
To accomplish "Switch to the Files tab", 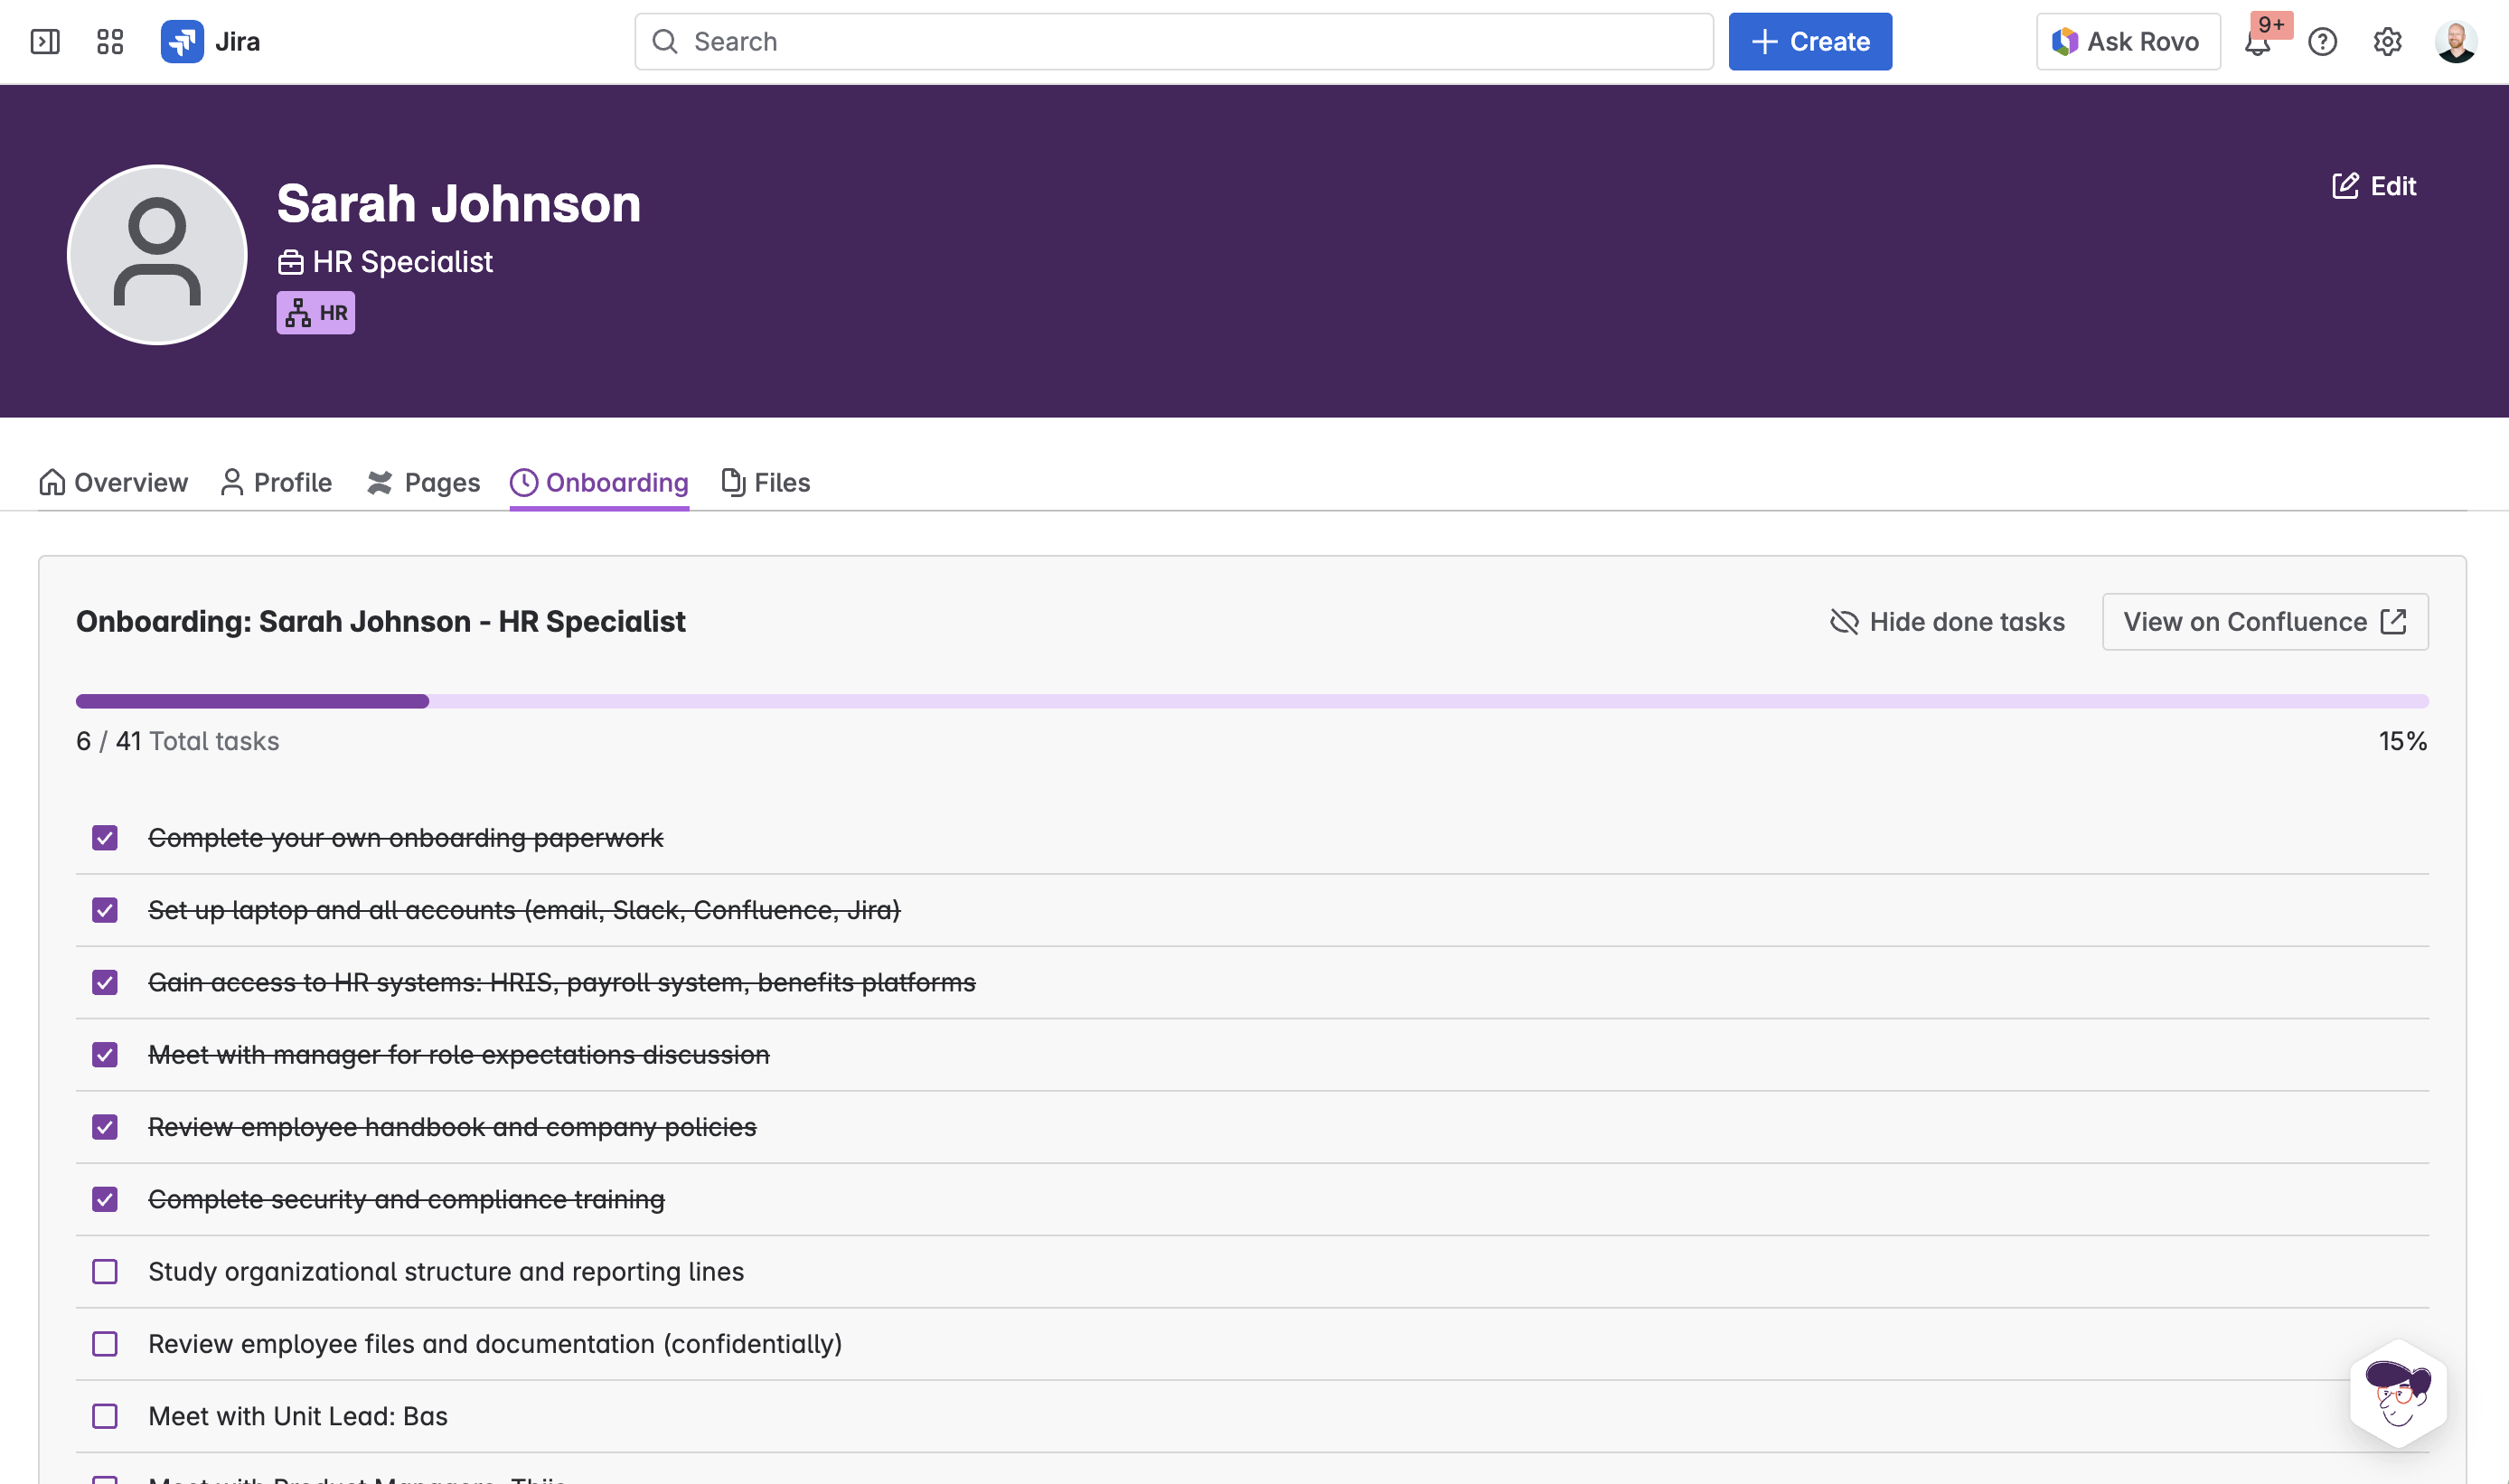I will pyautogui.click(x=766, y=483).
